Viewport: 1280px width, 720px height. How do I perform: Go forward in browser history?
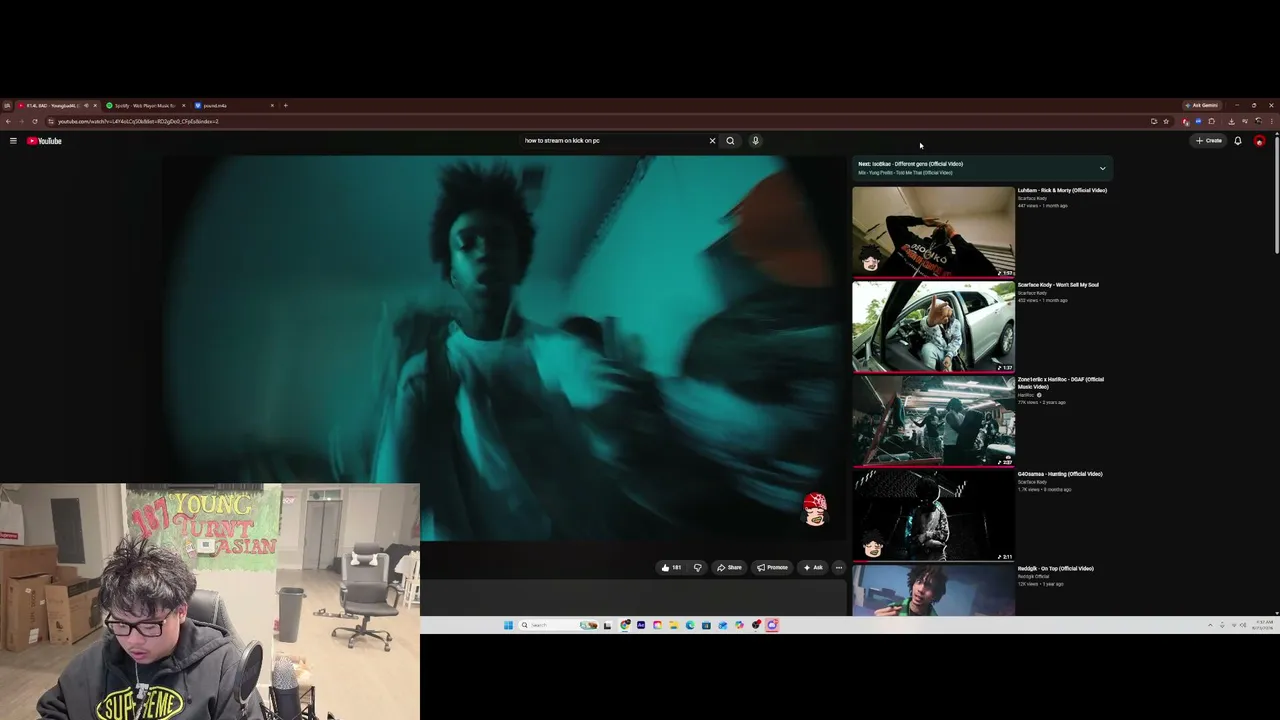pyautogui.click(x=21, y=121)
